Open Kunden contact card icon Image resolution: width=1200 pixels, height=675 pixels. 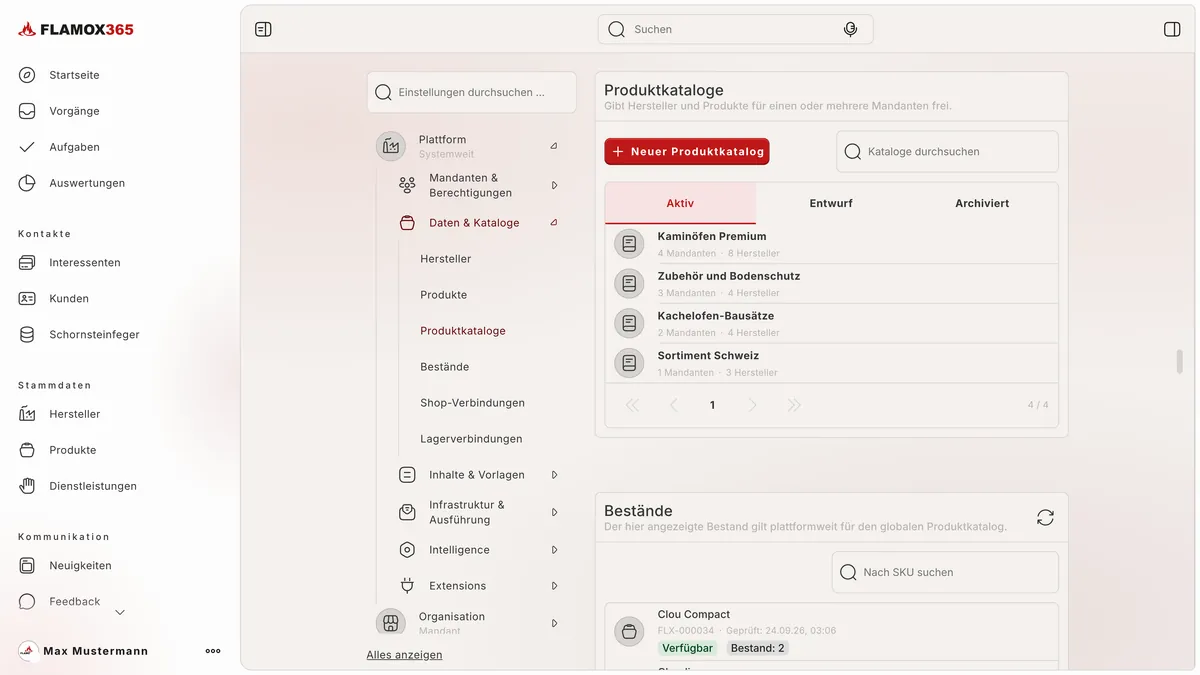coord(27,299)
